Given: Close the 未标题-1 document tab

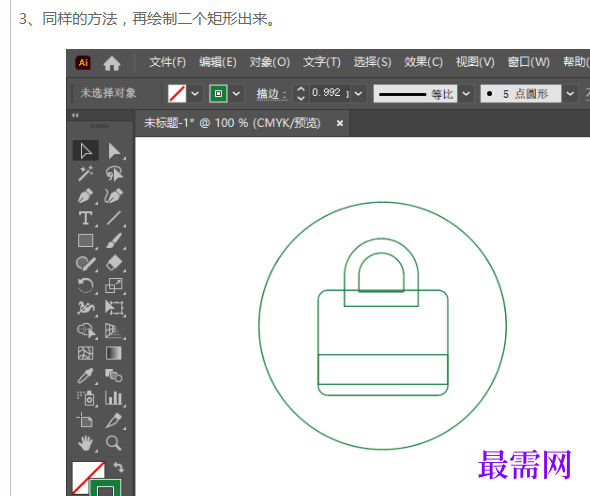Looking at the screenshot, I should (x=340, y=123).
